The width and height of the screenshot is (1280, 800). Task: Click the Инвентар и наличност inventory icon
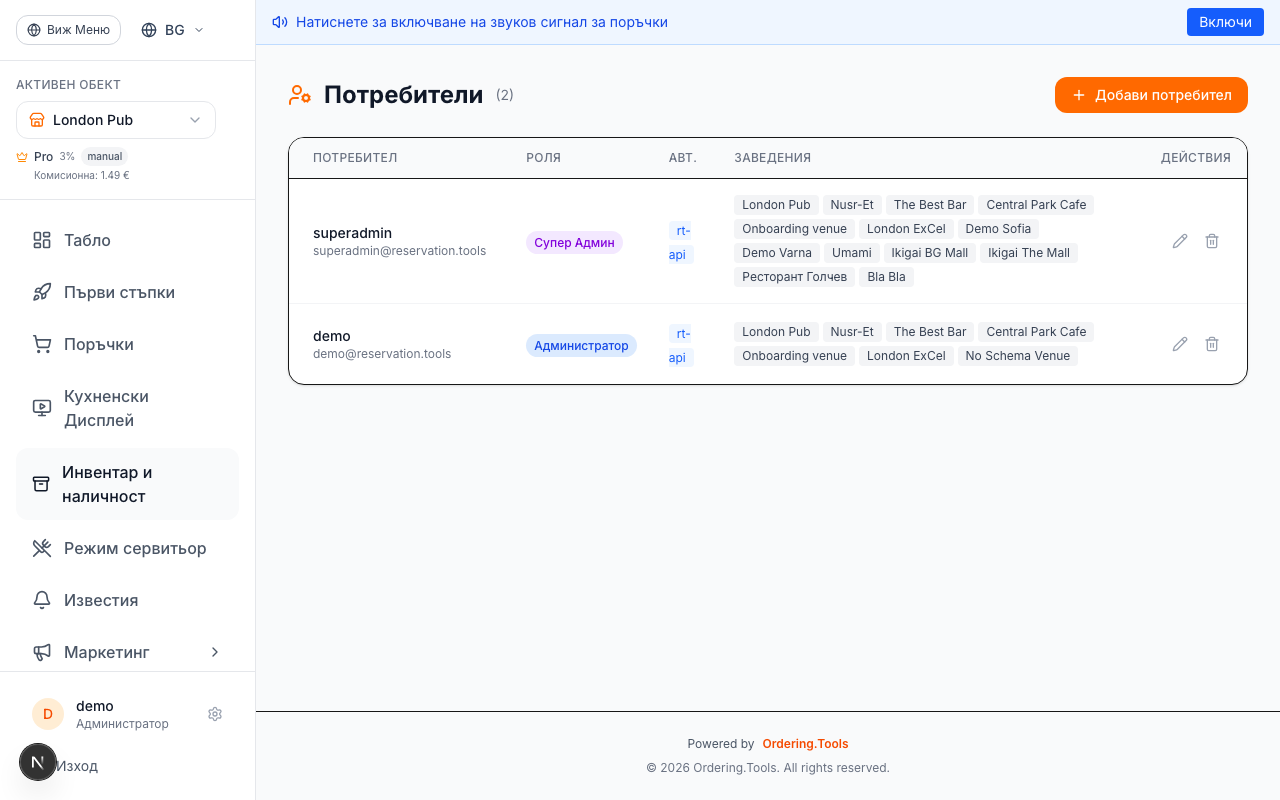point(41,483)
